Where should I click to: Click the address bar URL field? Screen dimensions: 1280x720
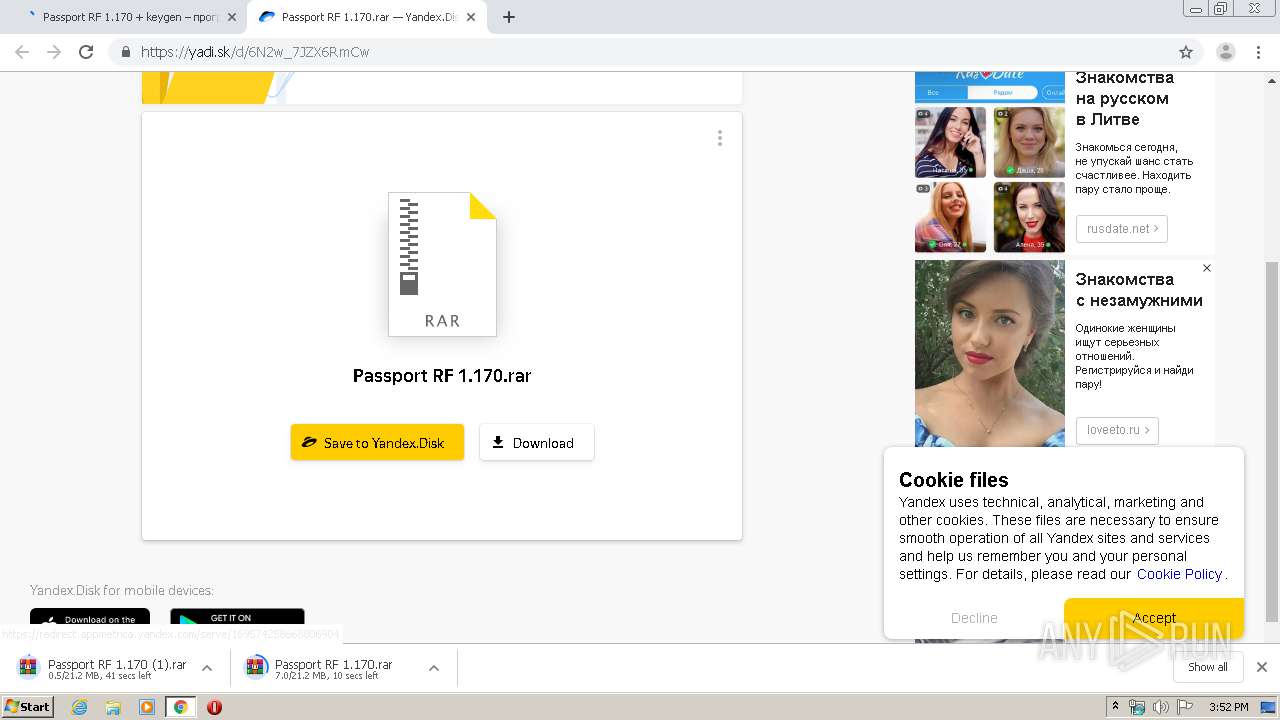coord(640,52)
